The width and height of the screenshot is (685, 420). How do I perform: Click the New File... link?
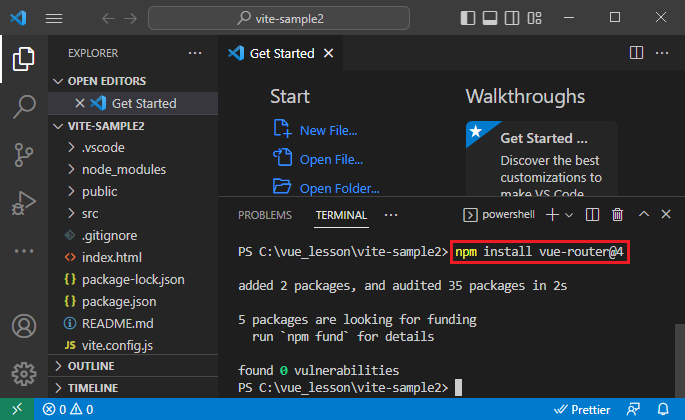328,131
